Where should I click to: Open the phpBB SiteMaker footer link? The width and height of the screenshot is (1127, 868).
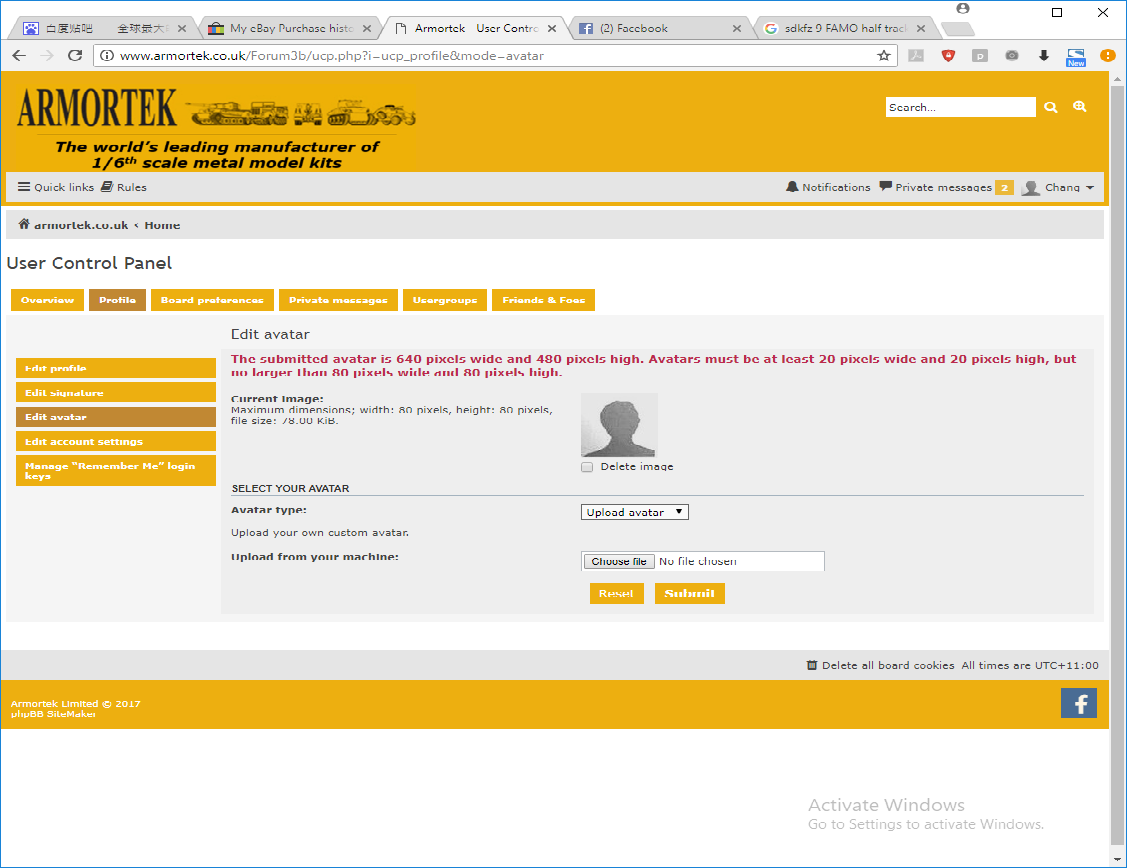coord(53,714)
